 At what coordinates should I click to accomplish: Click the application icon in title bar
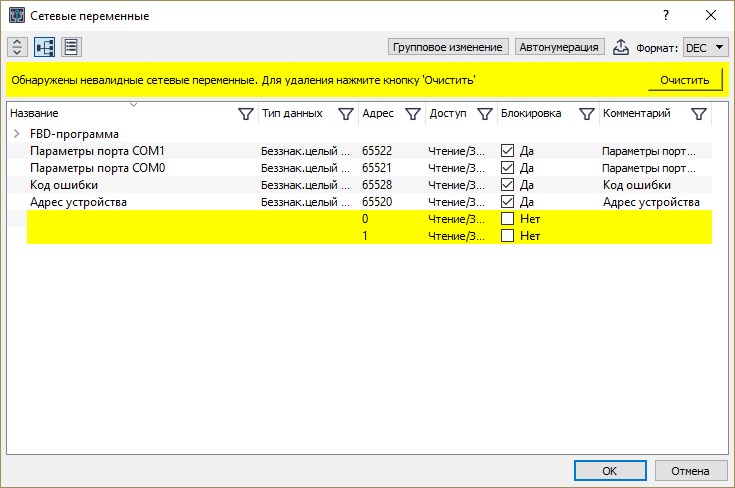point(17,15)
